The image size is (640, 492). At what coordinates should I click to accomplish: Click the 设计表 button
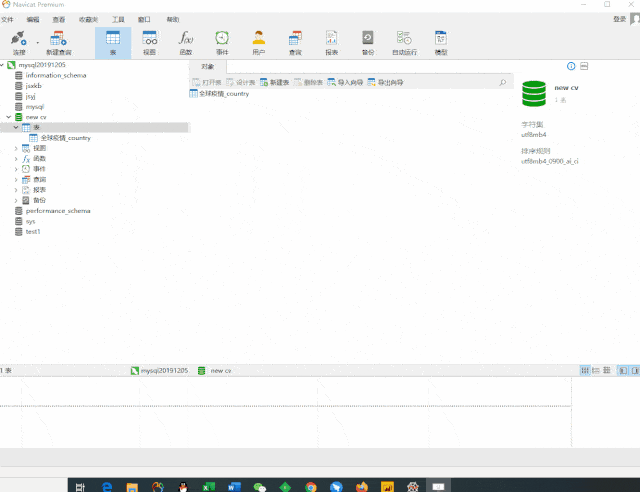pos(241,82)
